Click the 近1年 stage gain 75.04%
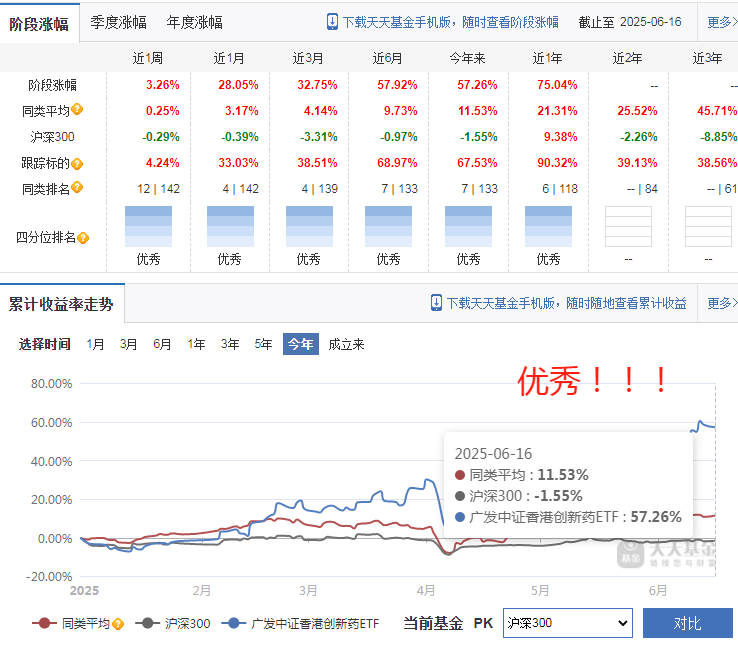738x645 pixels. pyautogui.click(x=557, y=85)
